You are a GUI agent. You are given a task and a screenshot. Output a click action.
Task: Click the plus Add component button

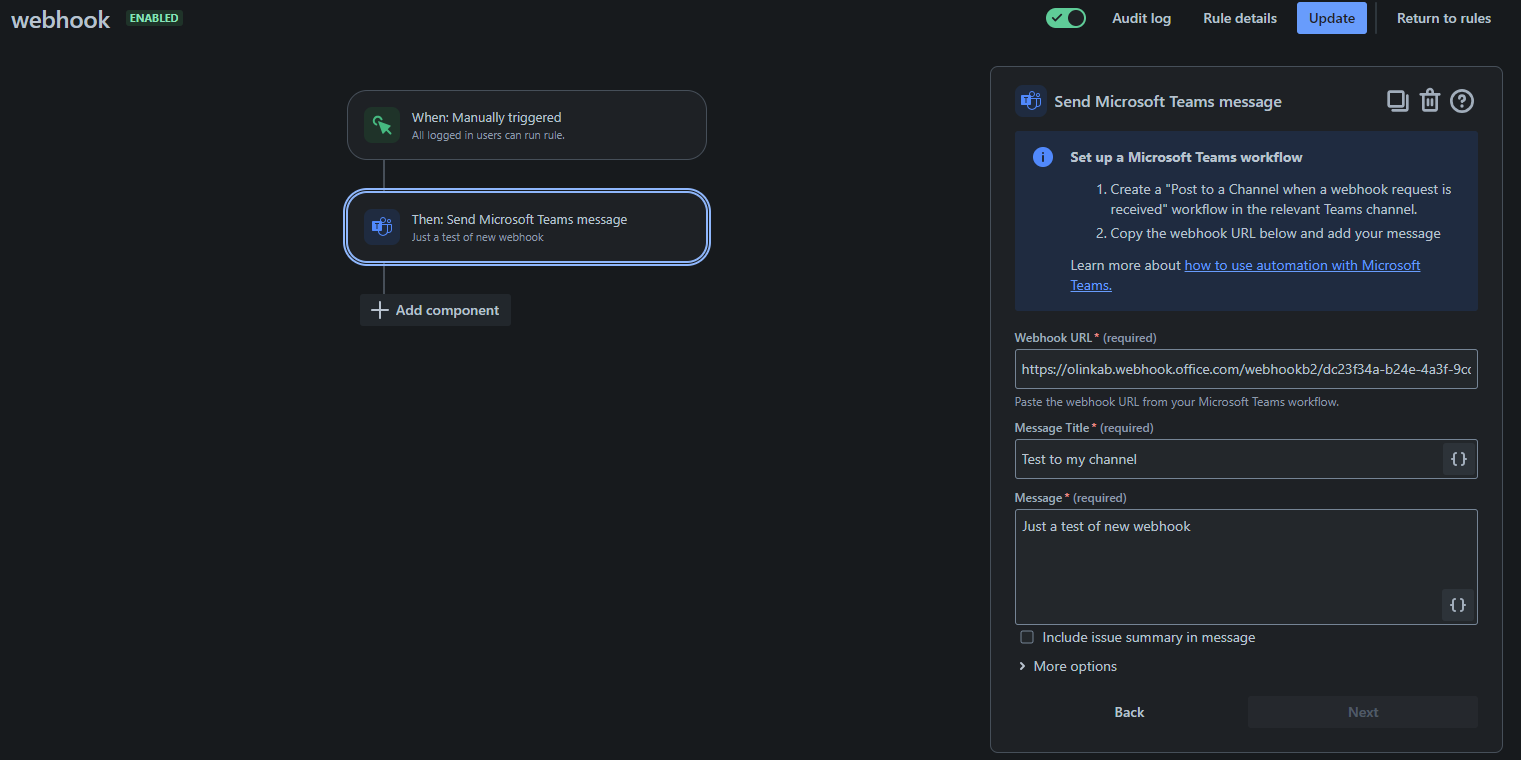[x=435, y=310]
